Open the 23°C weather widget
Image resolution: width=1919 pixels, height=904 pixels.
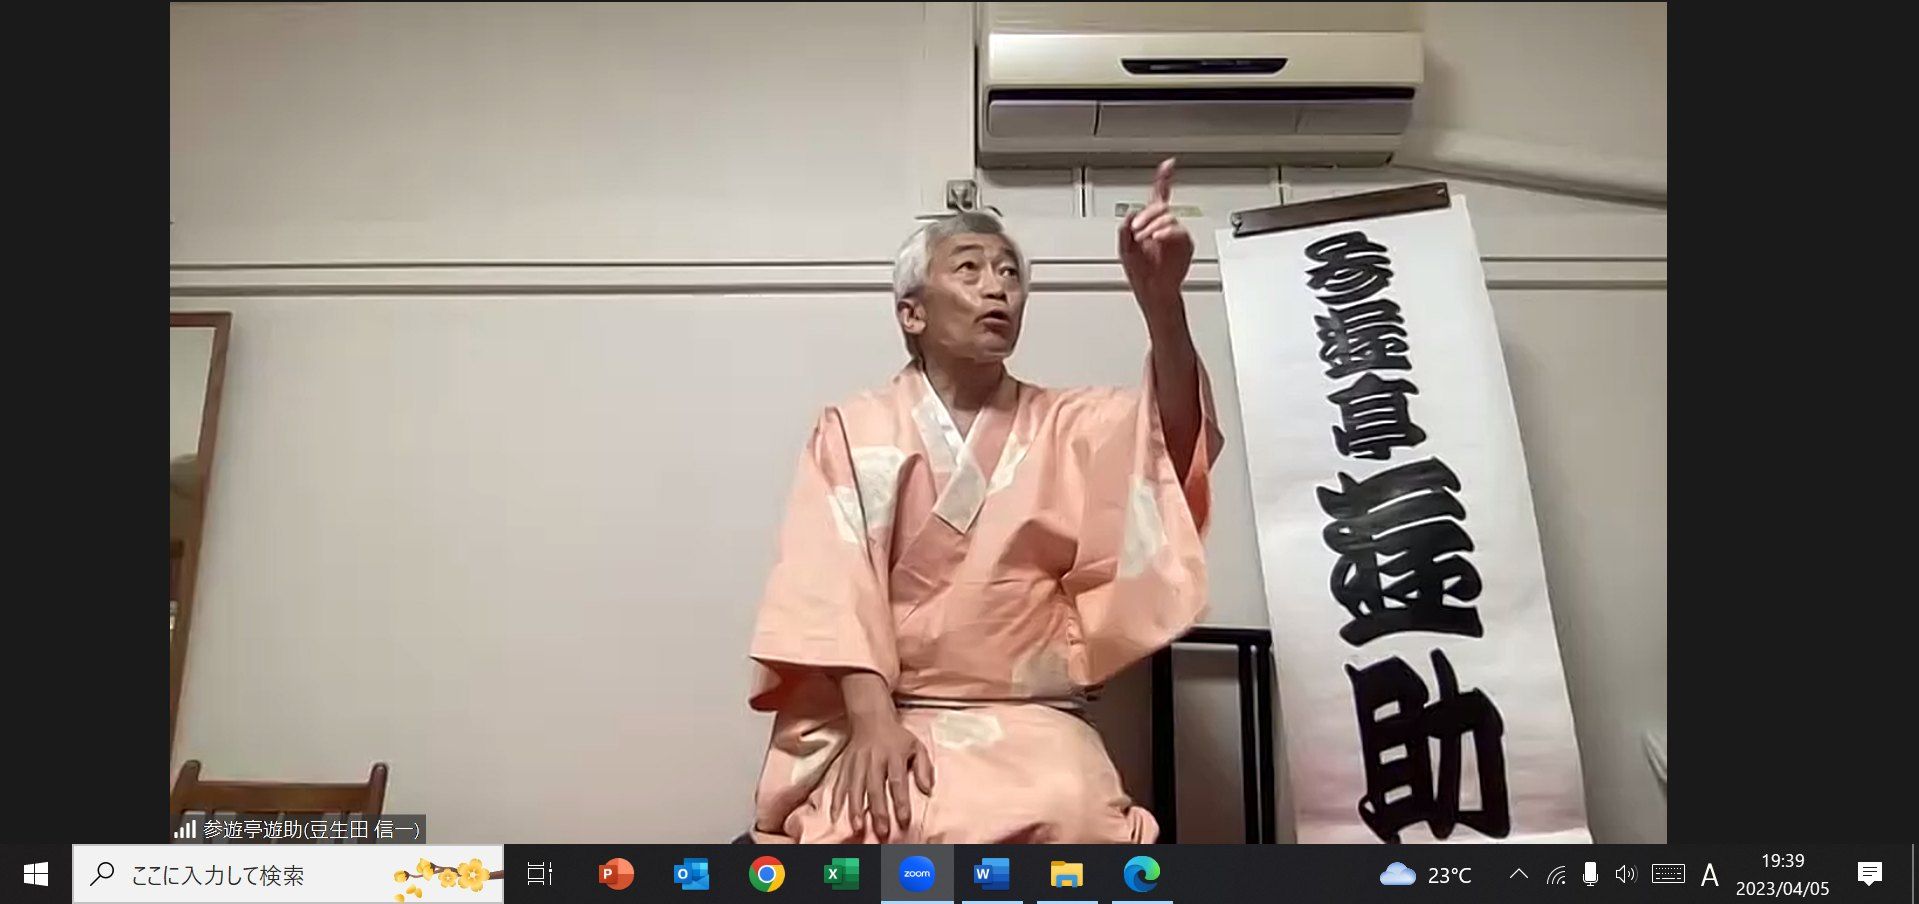[x=1426, y=876]
